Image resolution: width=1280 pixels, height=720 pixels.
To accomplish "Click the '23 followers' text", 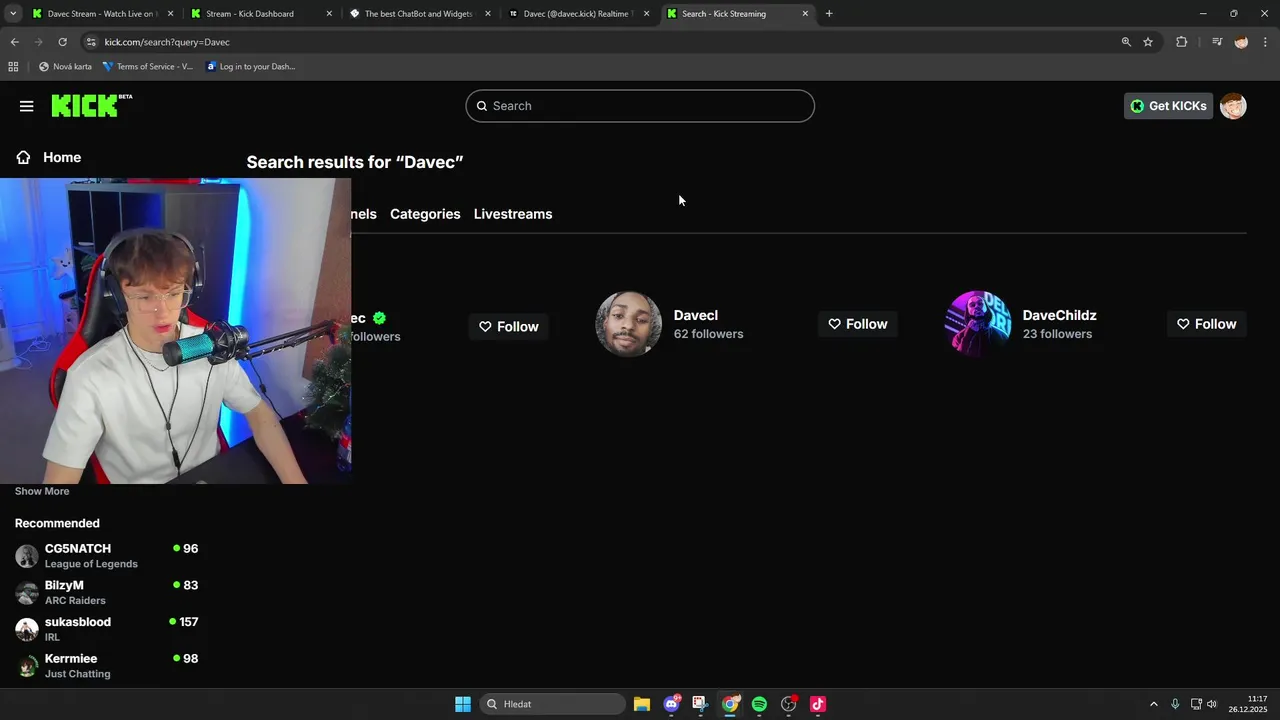I will 1057,334.
